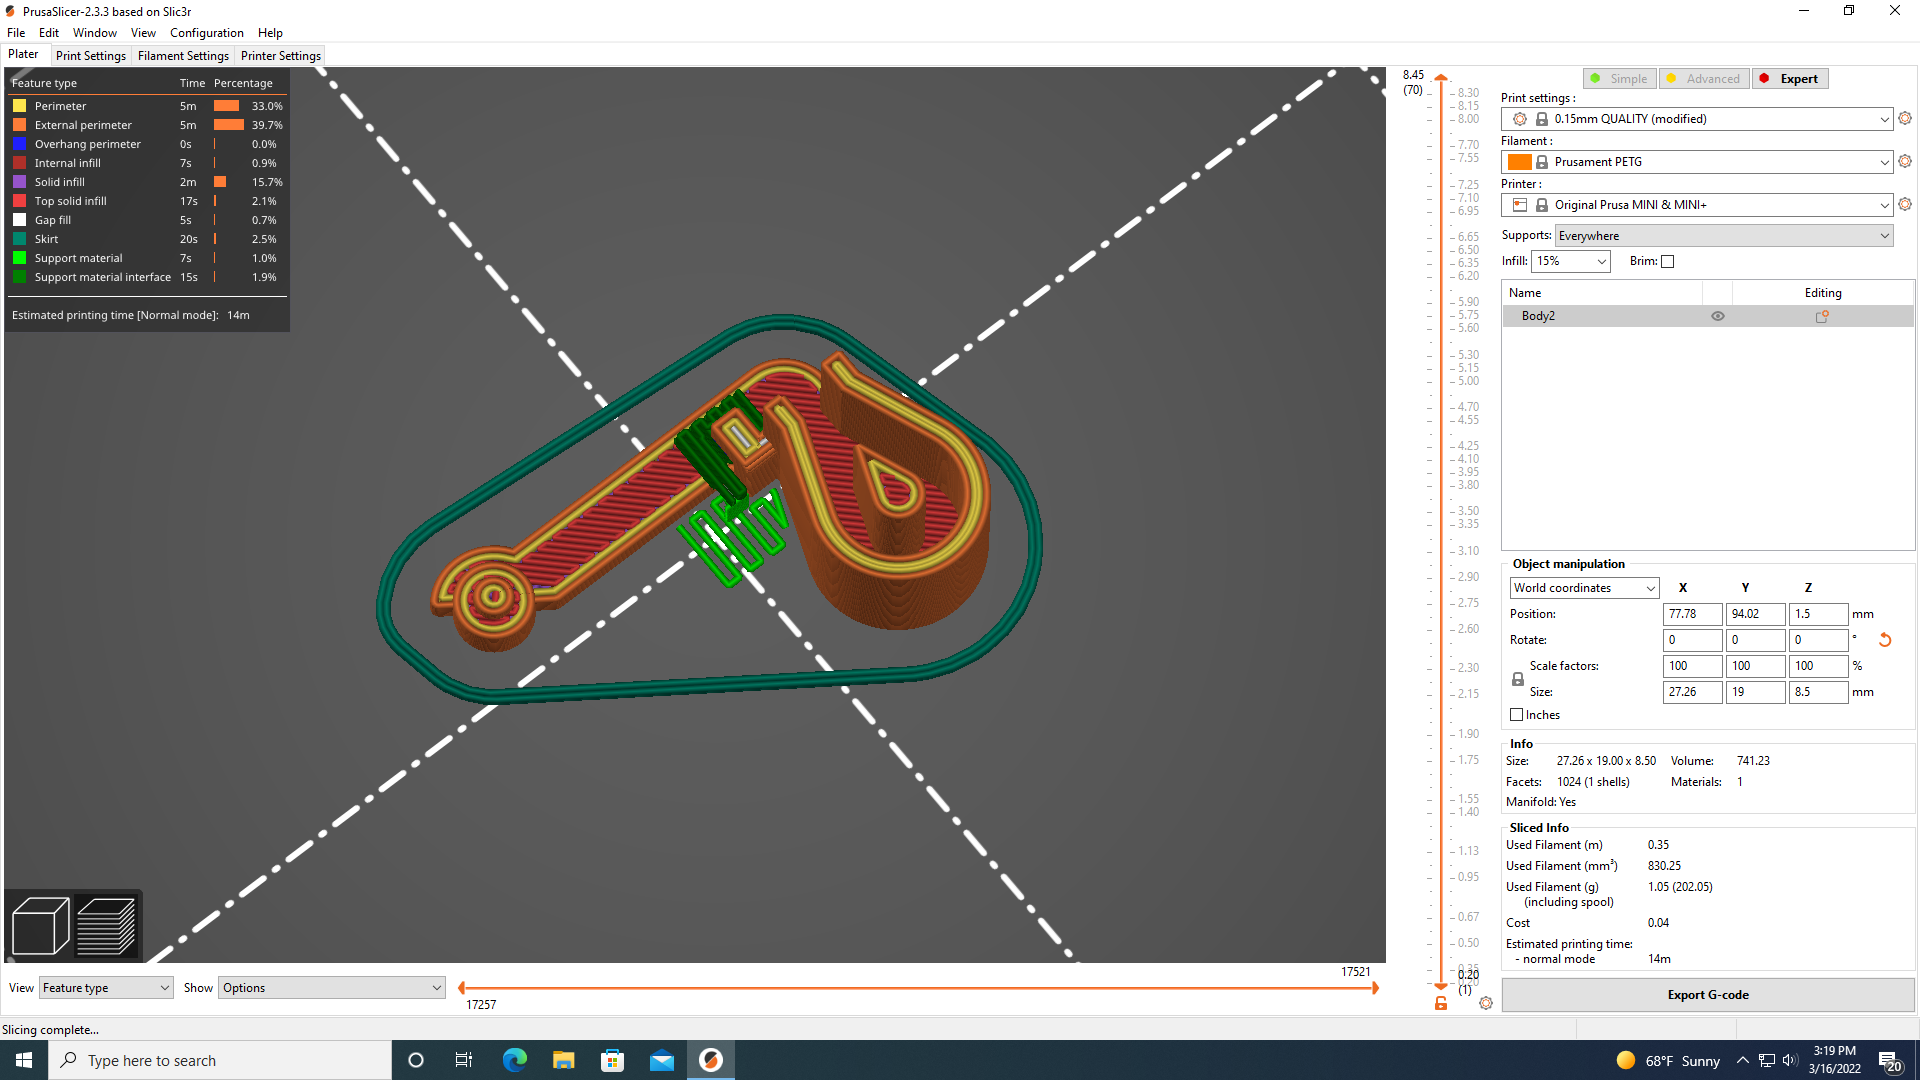Select Expert mode
Image resolution: width=1920 pixels, height=1080 pixels.
click(x=1790, y=78)
